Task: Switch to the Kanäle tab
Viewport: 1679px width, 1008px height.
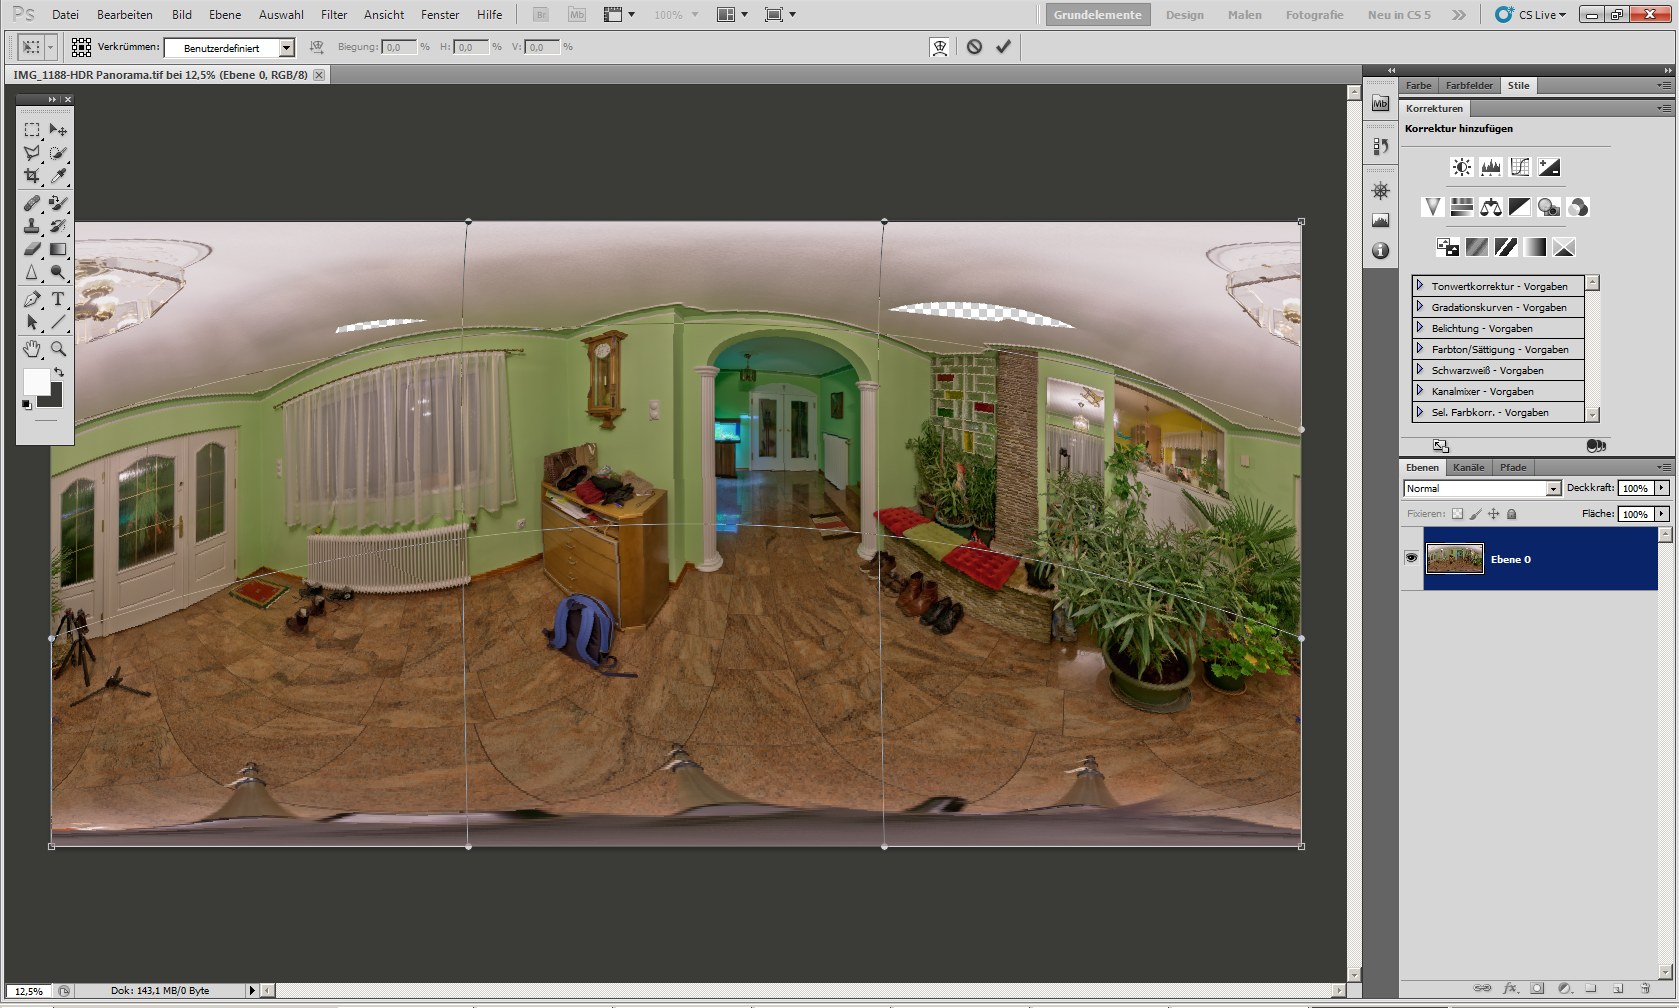Action: 1468,467
